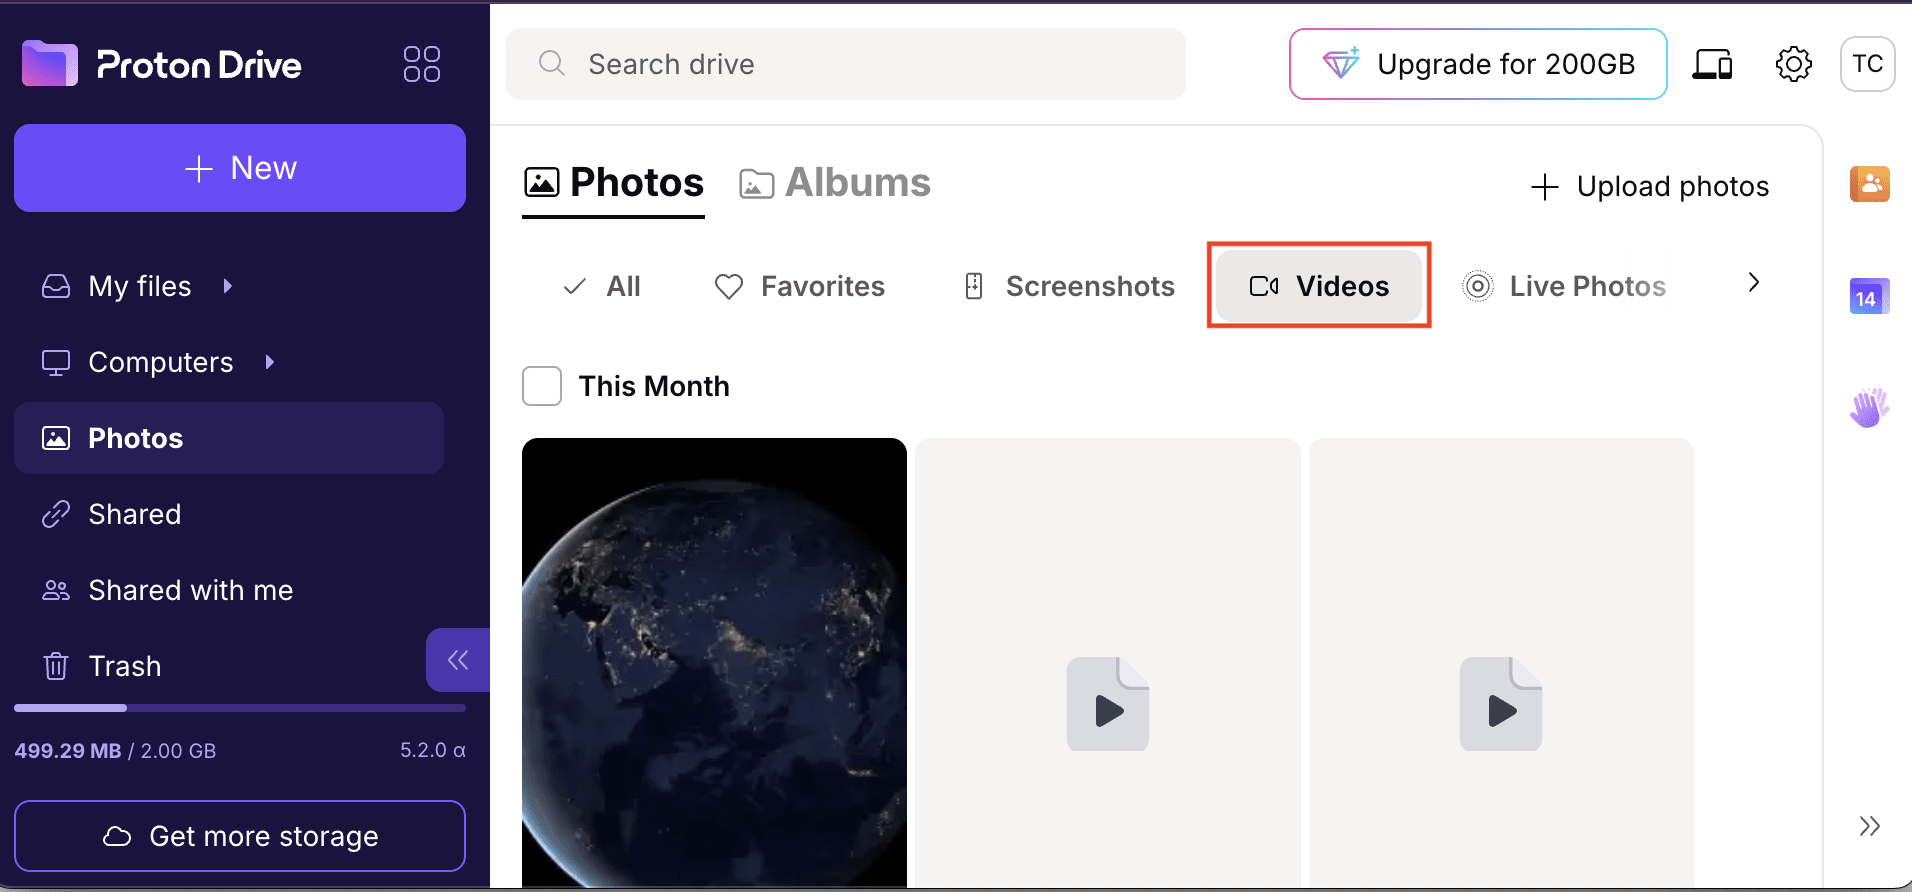Expand the Computers tree arrow

coord(269,362)
